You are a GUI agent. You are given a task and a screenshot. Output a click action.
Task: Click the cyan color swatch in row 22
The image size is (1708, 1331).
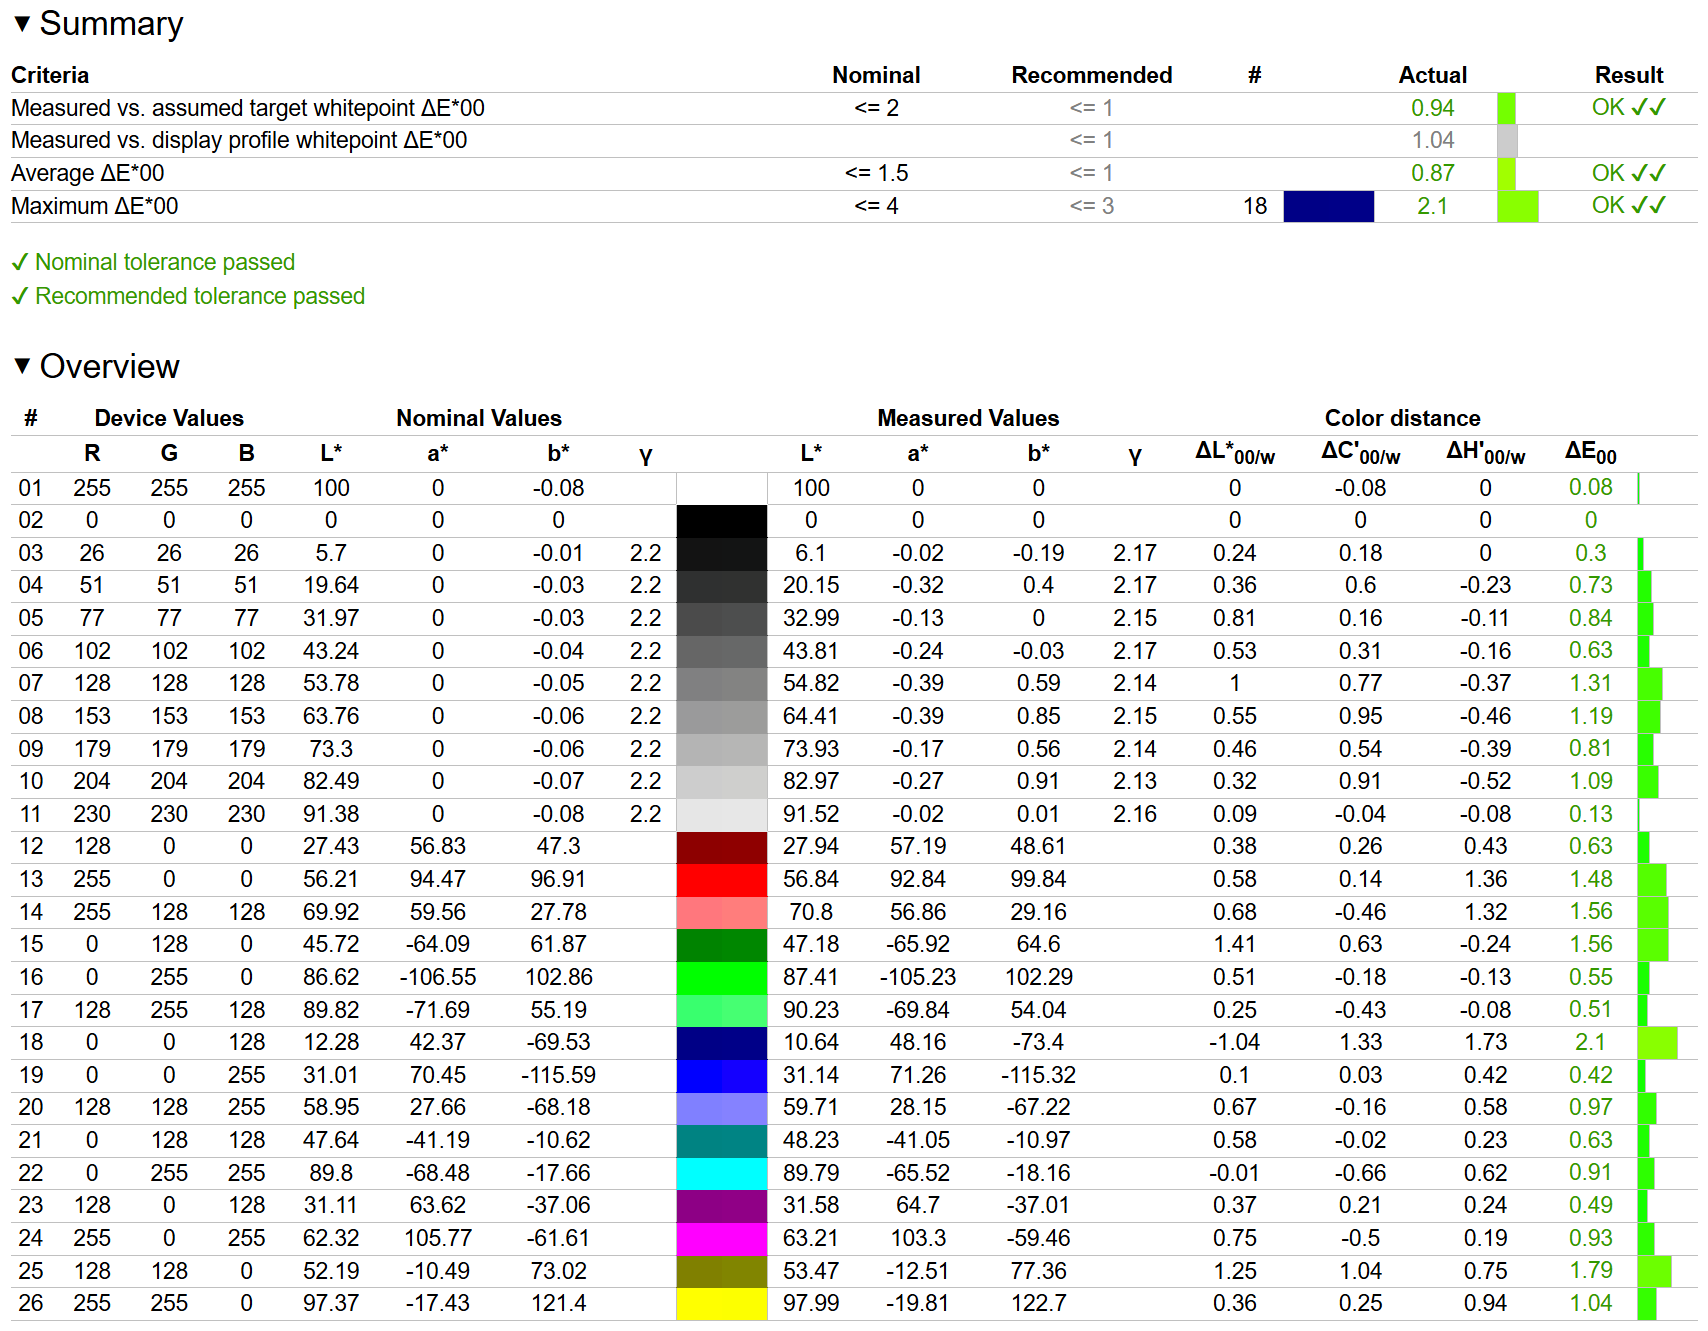coord(722,1173)
